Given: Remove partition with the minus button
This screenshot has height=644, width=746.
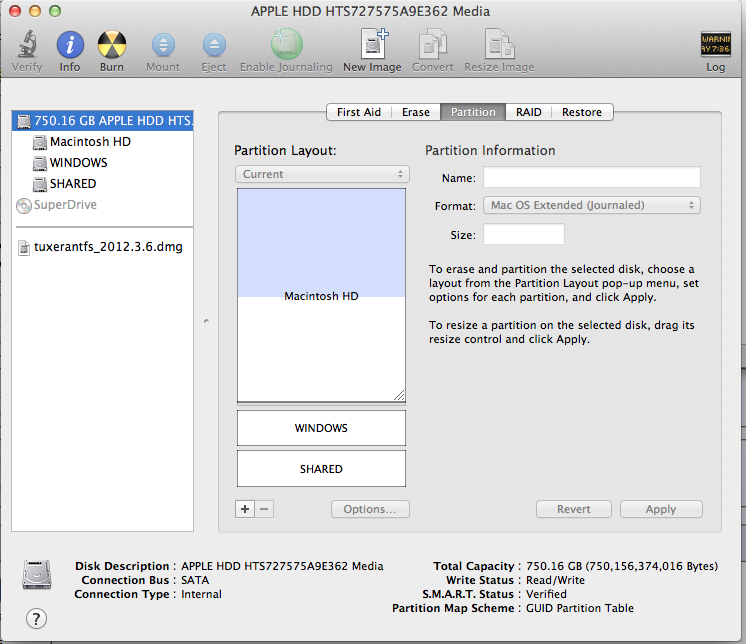Looking at the screenshot, I should [265, 509].
